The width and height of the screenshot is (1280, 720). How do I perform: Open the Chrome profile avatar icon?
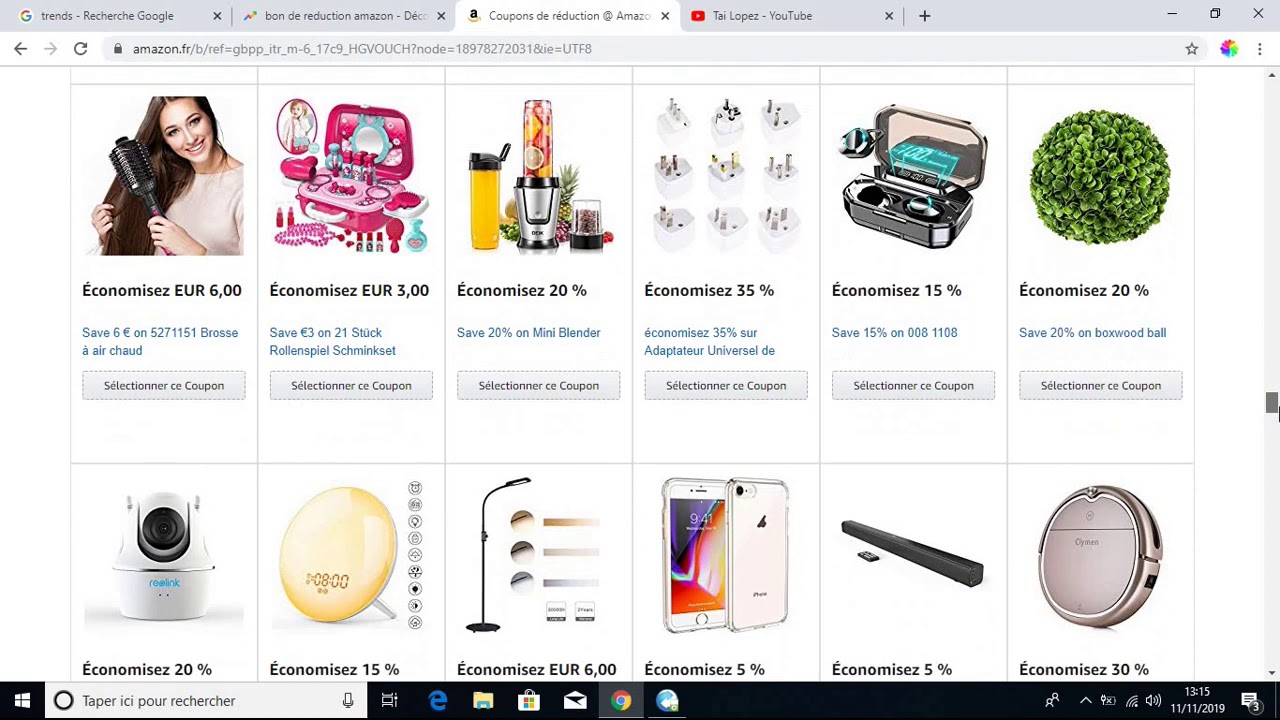coord(1229,48)
